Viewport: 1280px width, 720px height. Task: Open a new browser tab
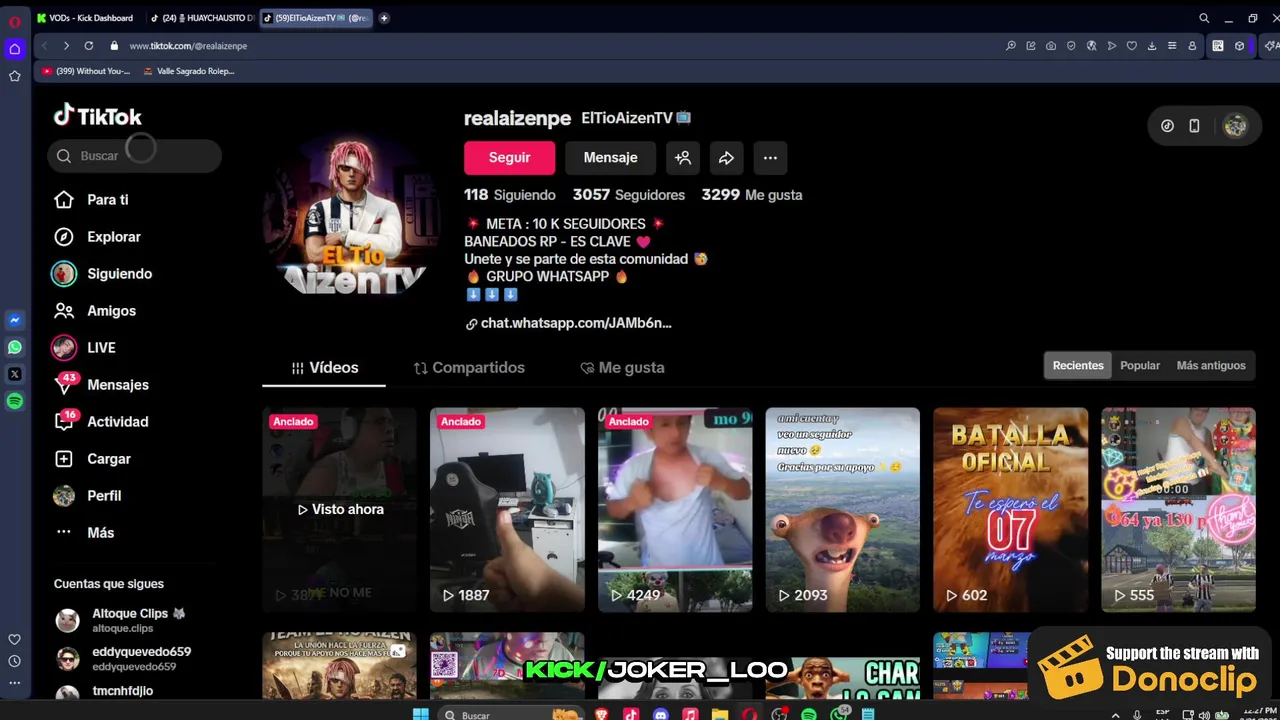(x=384, y=18)
